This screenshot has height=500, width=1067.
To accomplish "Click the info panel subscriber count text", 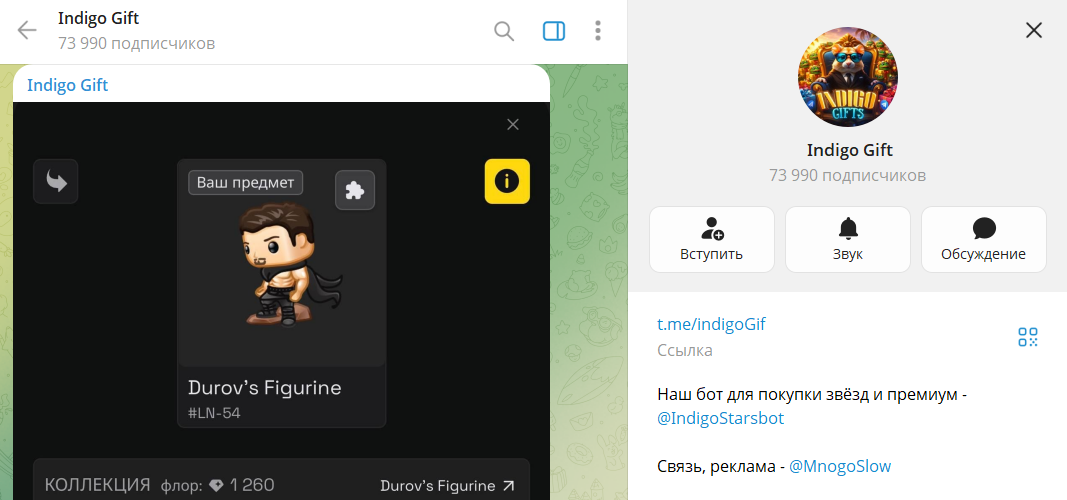I will point(847,176).
